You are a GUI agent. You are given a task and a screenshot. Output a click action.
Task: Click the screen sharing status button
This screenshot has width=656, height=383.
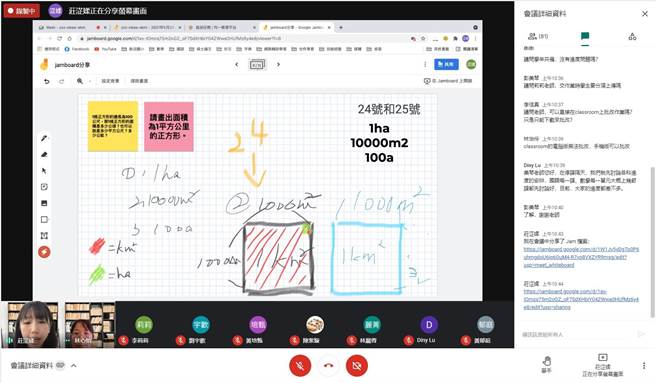pos(602,365)
